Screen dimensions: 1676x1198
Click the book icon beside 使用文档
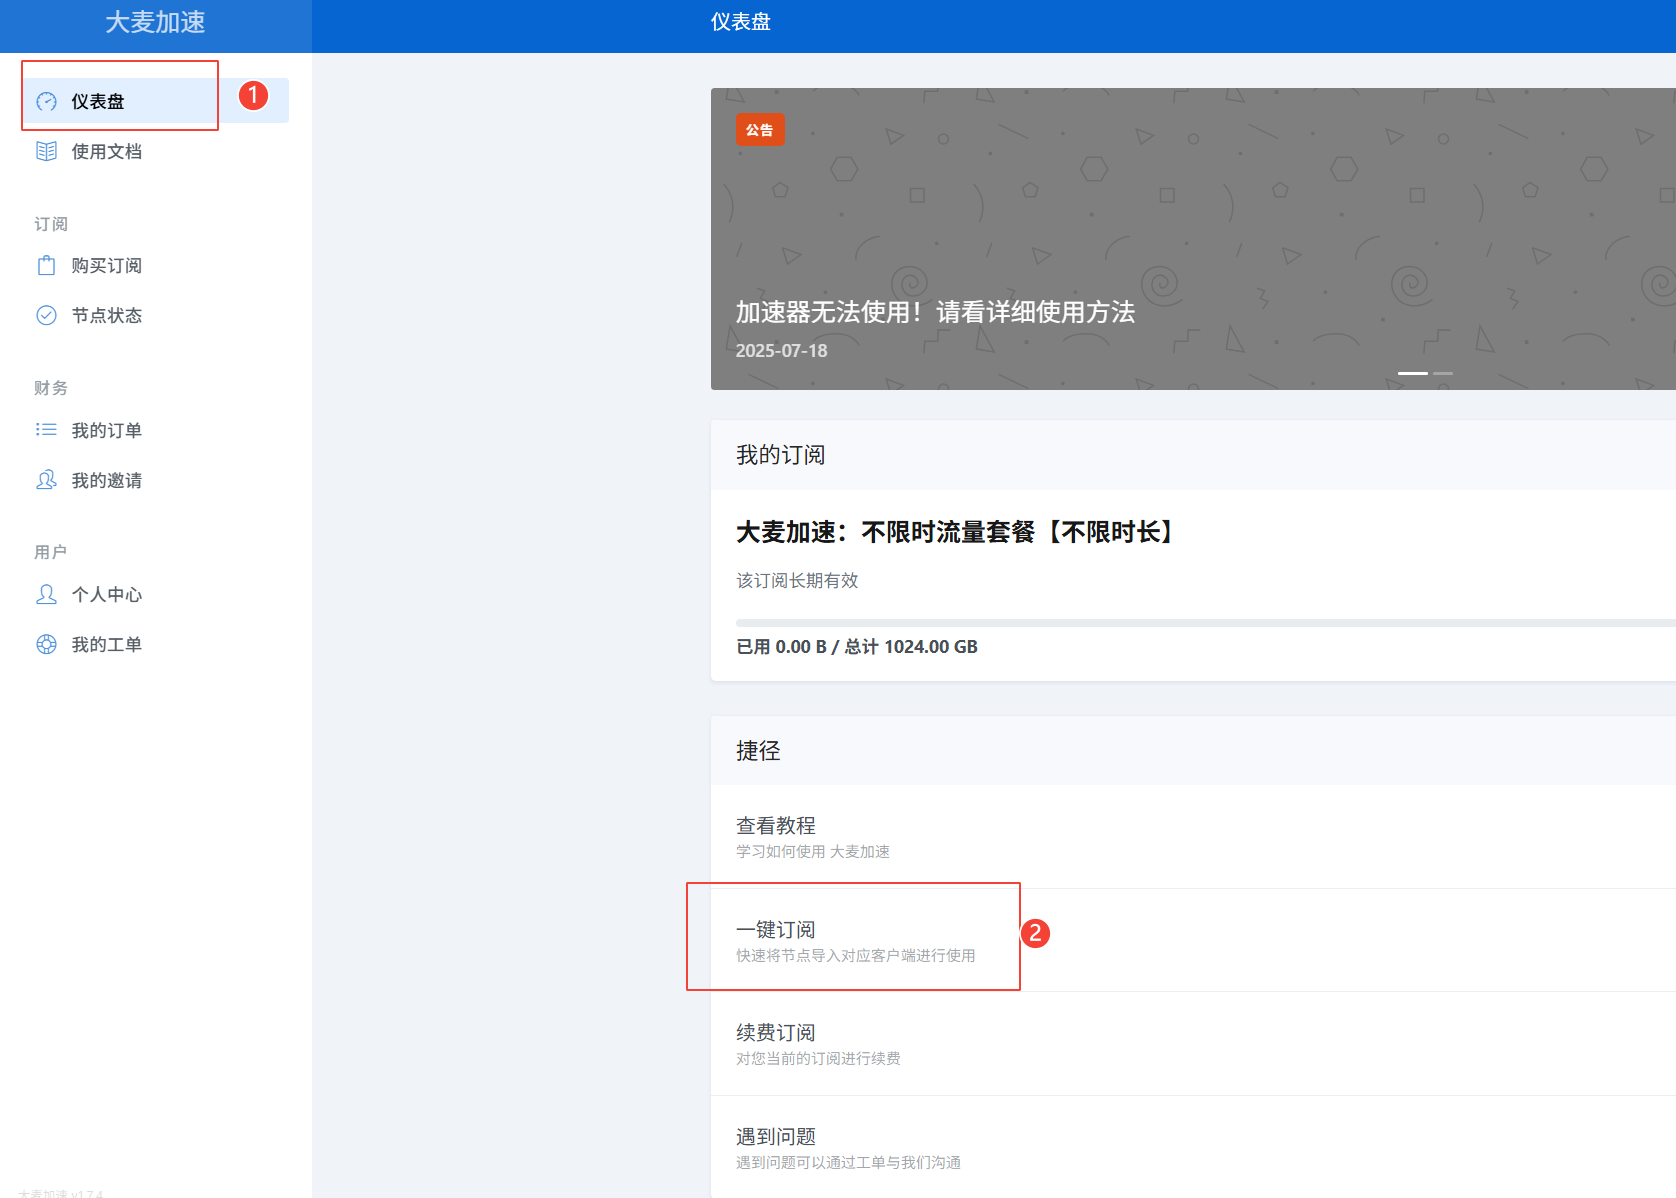point(46,151)
